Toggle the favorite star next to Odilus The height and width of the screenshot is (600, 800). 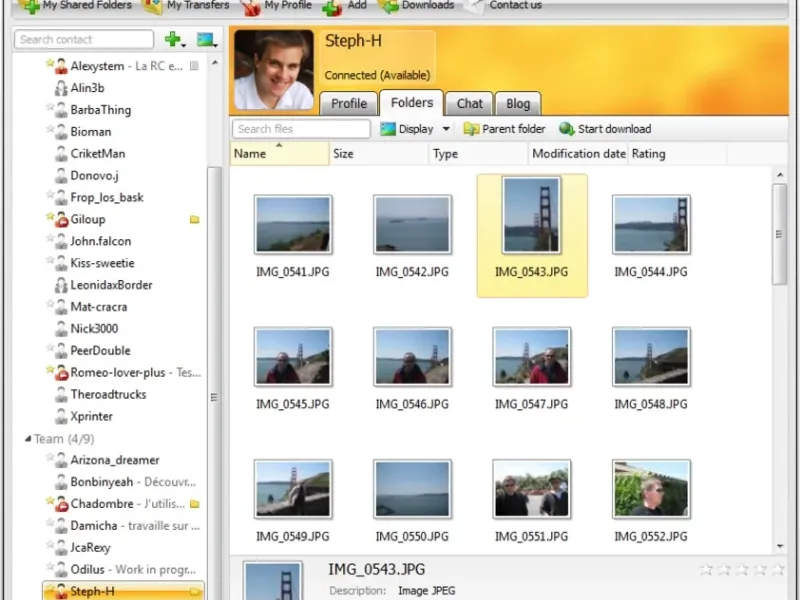click(50, 568)
